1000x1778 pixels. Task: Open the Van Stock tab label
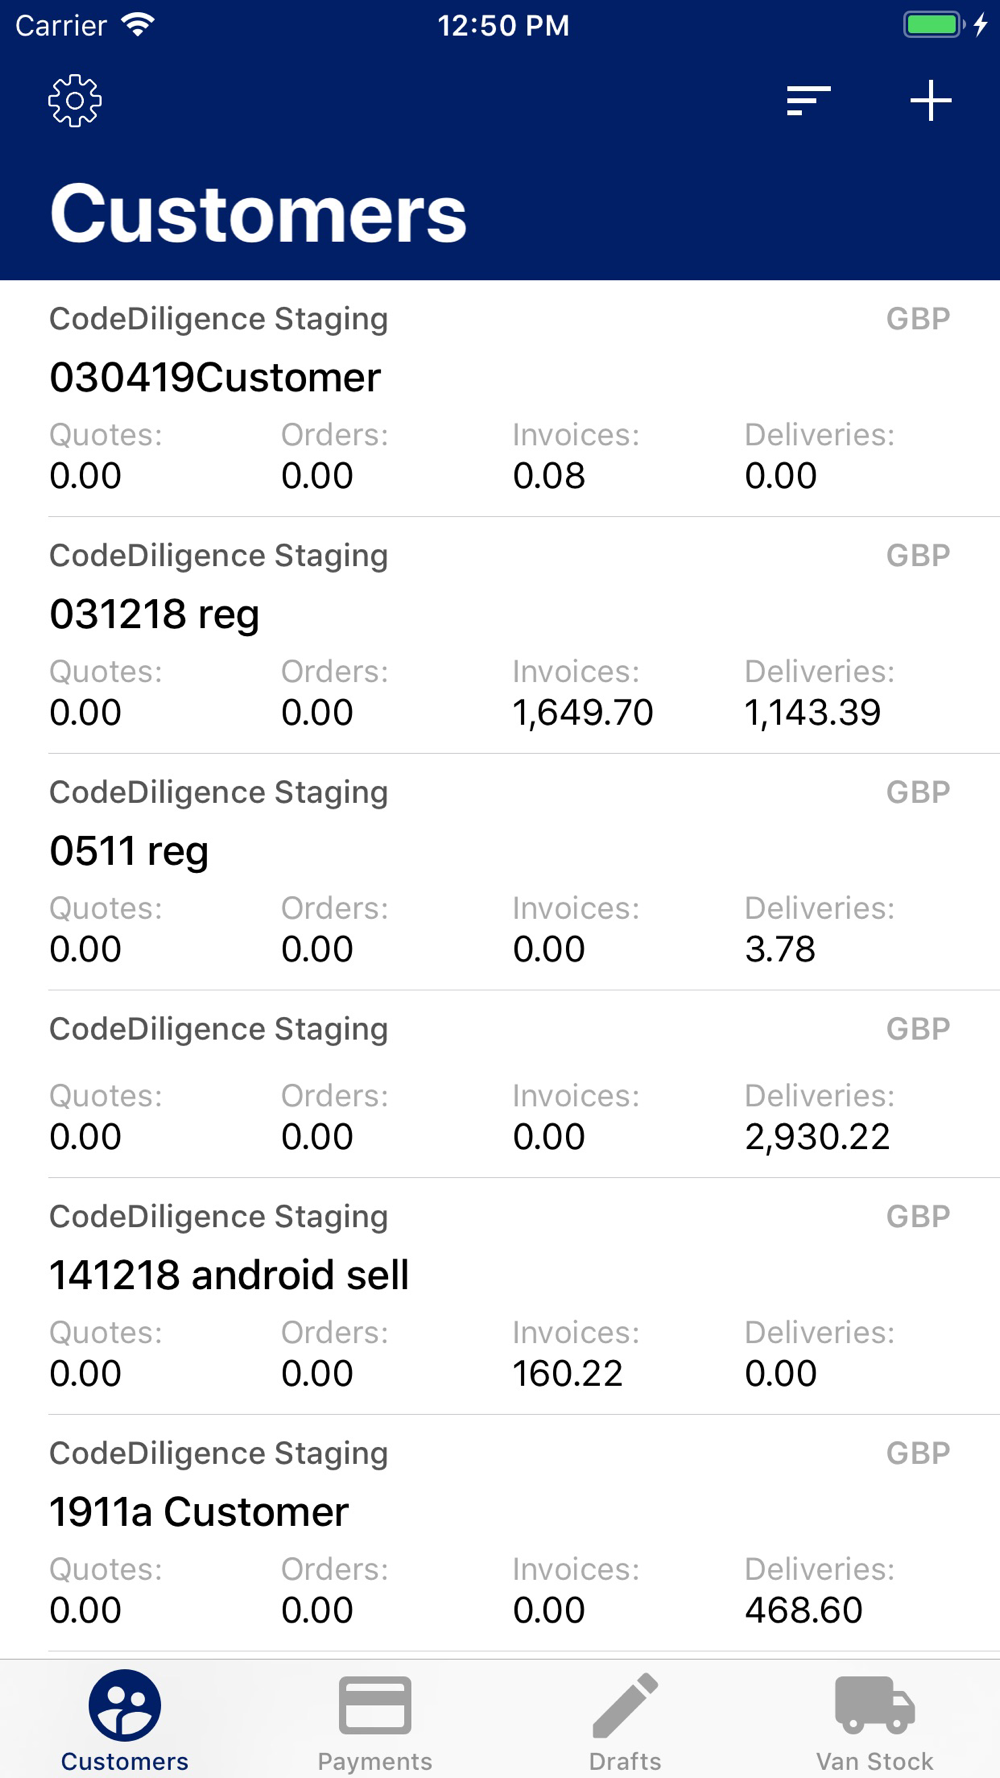tap(875, 1761)
